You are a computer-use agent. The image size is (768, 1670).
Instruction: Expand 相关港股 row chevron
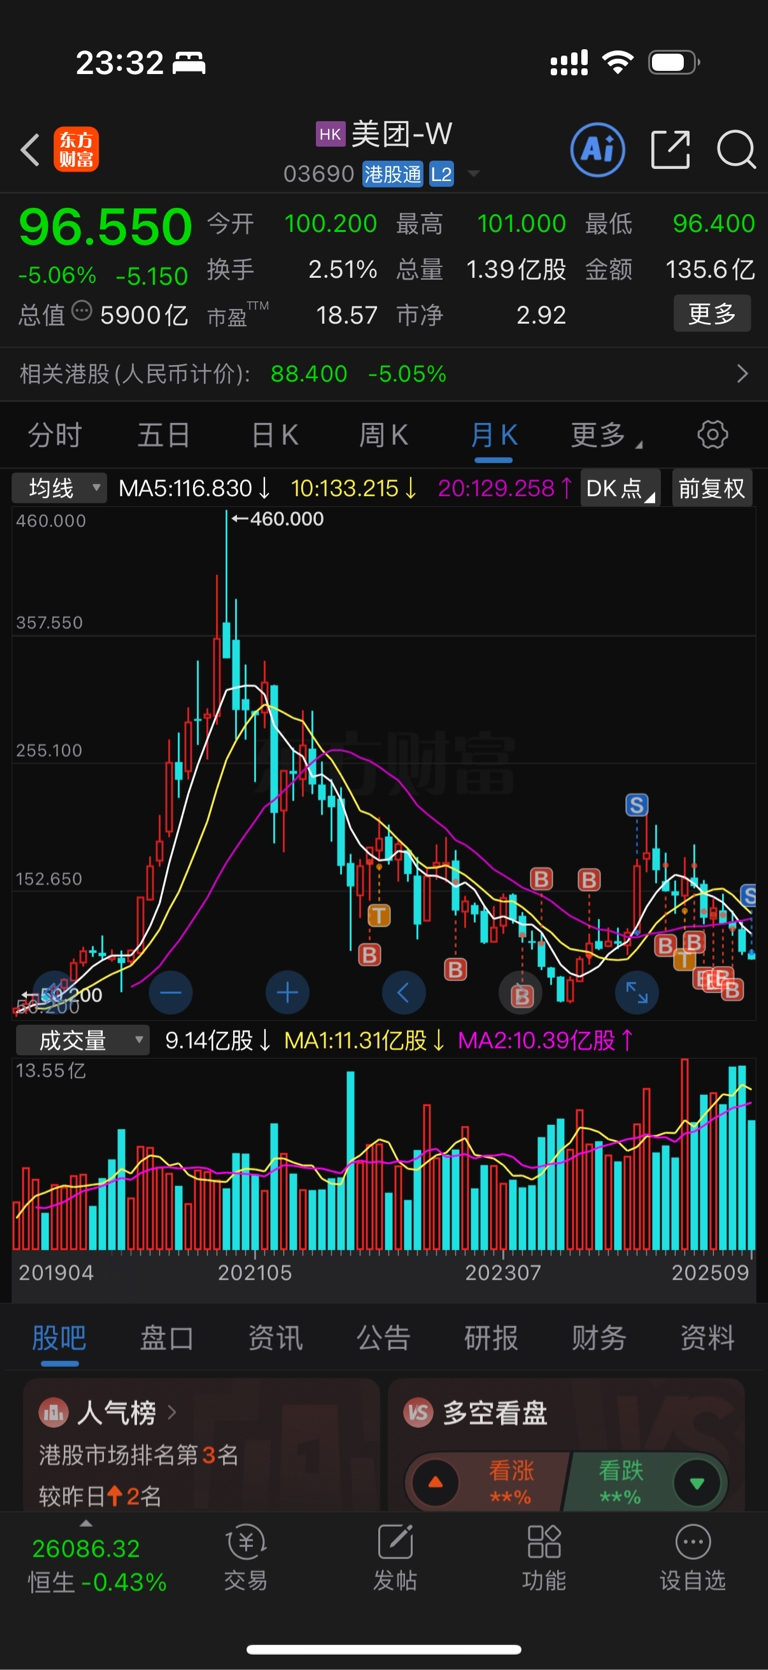pos(742,374)
